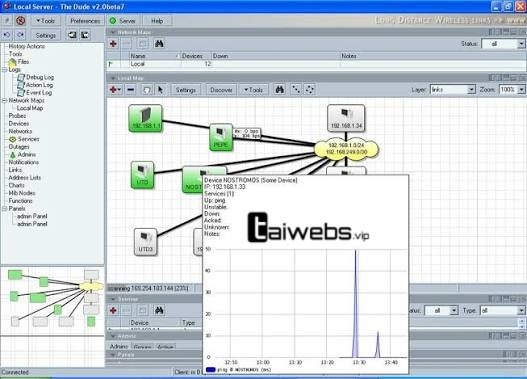
Task: Select the PEPE device on map
Action: [221, 137]
